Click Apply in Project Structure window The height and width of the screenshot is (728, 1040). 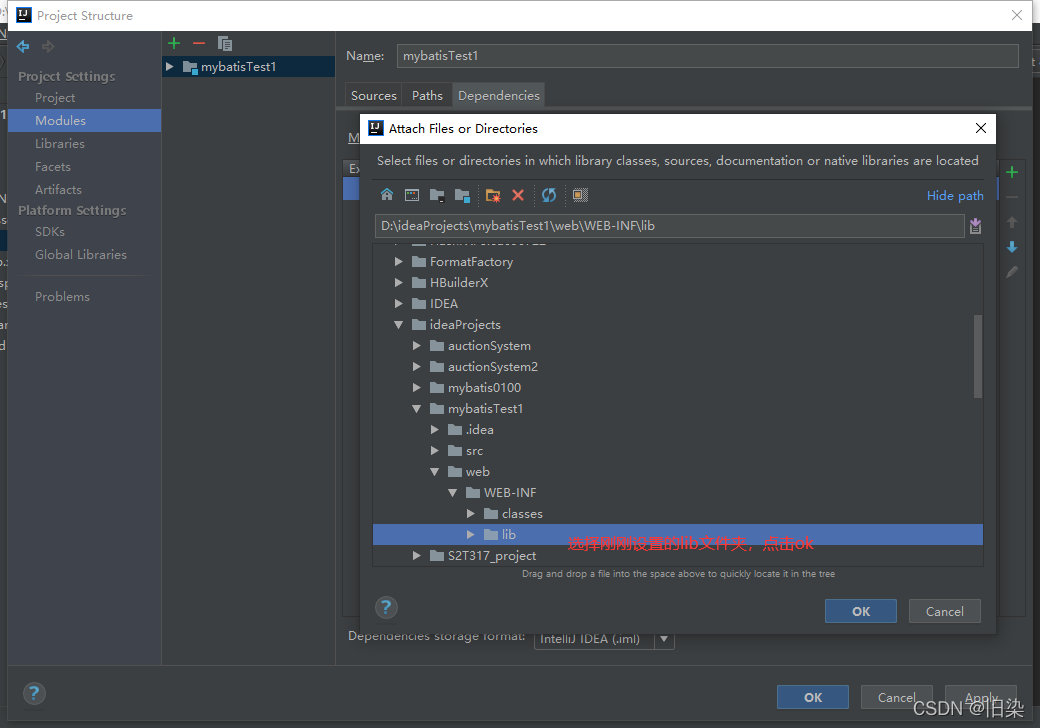coord(980,698)
